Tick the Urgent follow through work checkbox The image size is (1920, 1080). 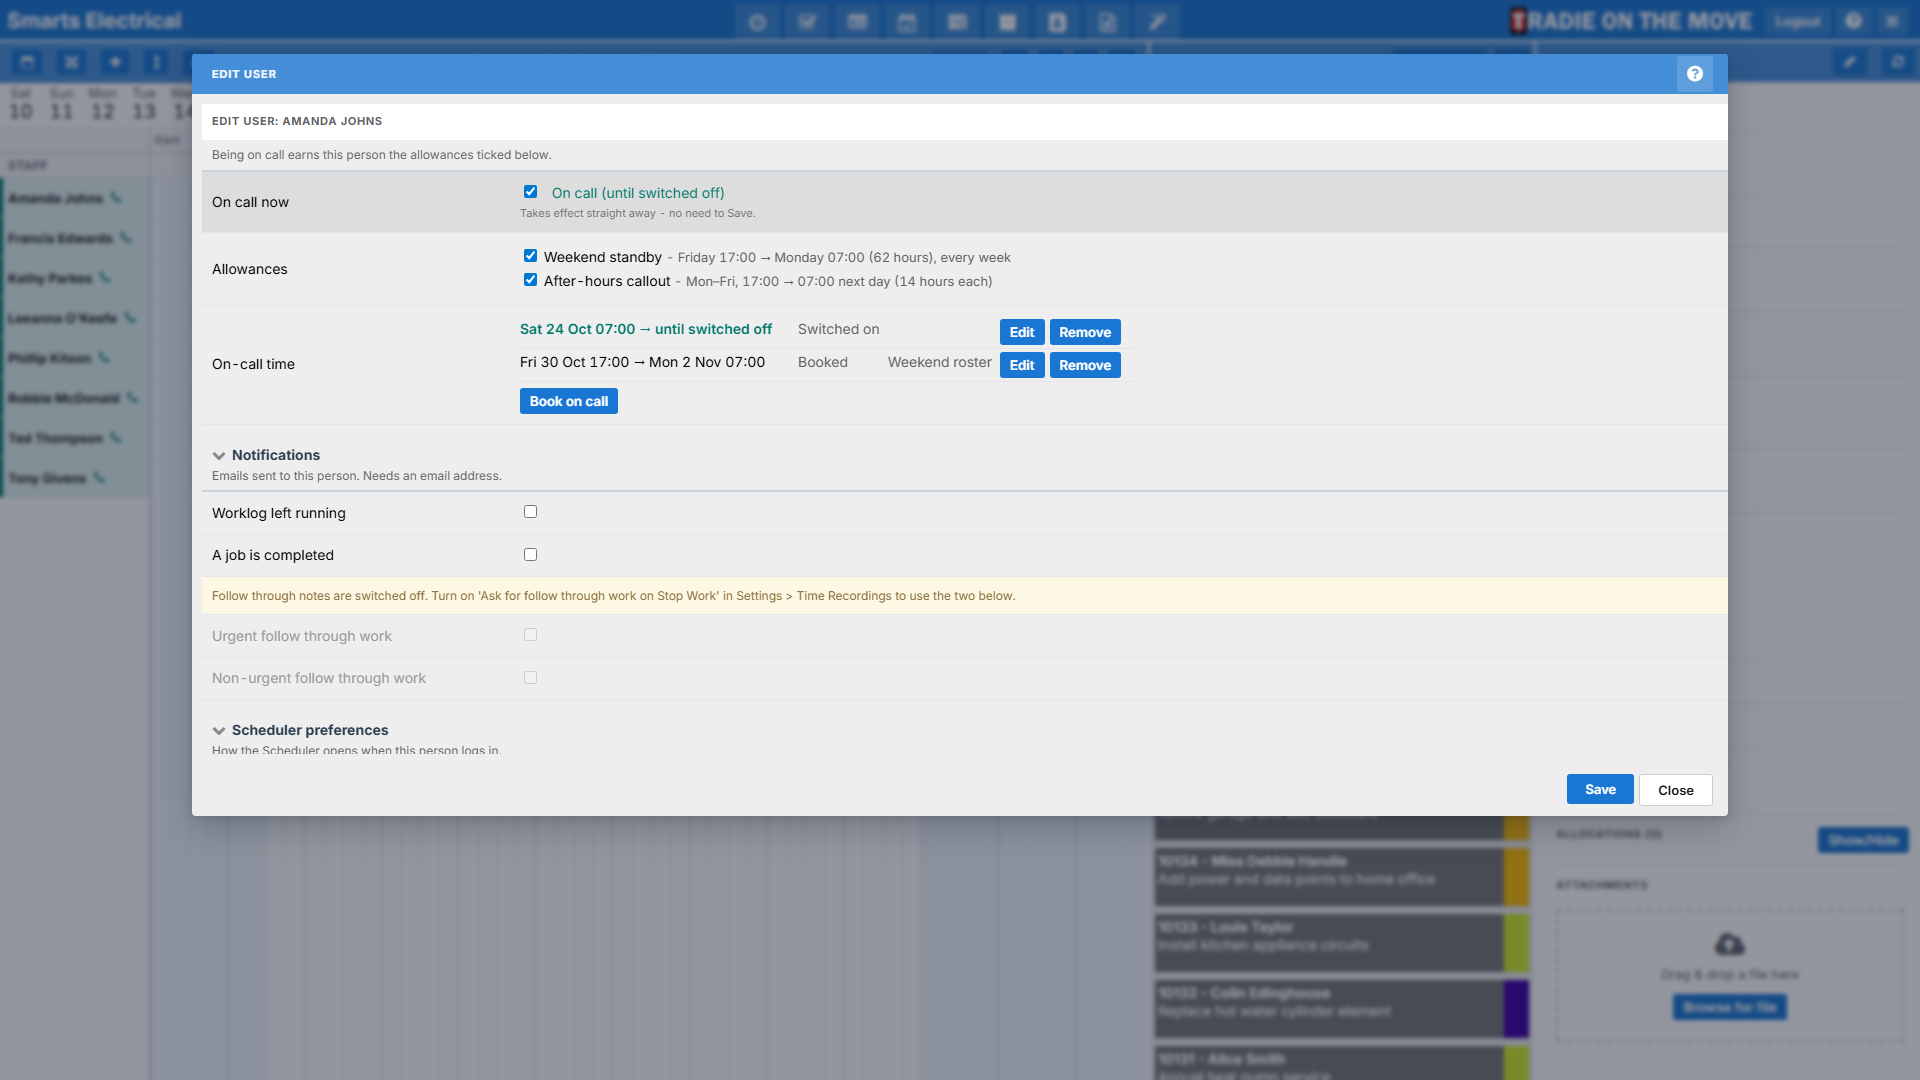530,635
